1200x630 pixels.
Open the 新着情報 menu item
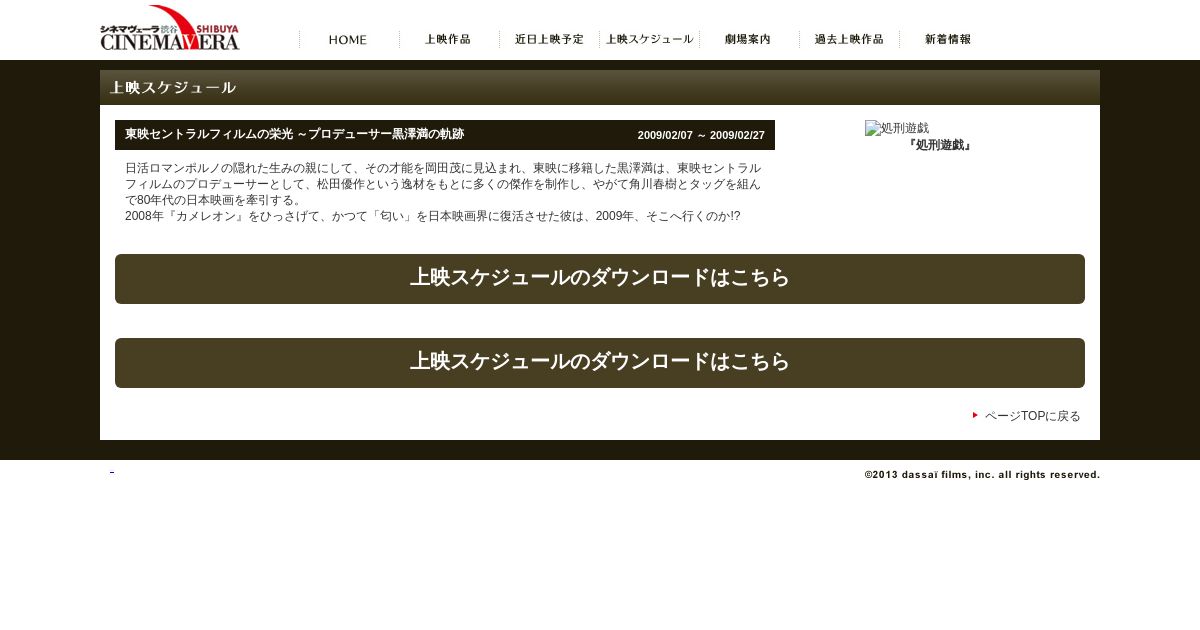[x=949, y=39]
